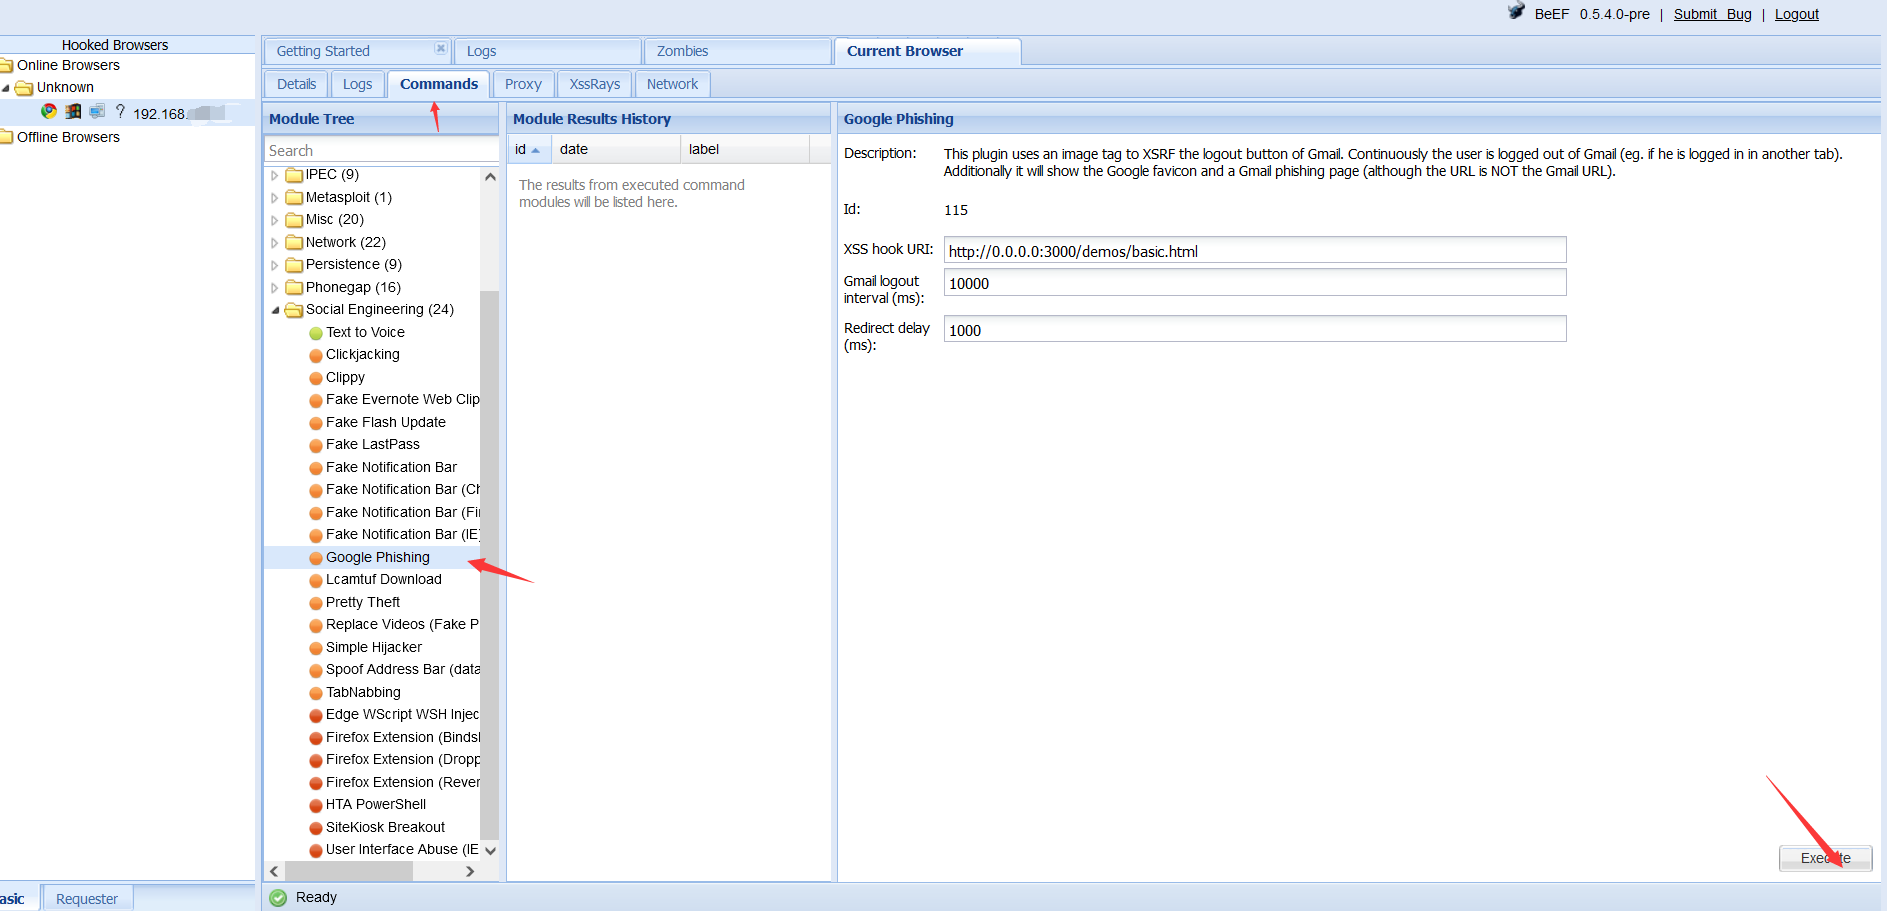Expand the Metasploit (1) folder arrow
The image size is (1887, 911).
coord(275,198)
